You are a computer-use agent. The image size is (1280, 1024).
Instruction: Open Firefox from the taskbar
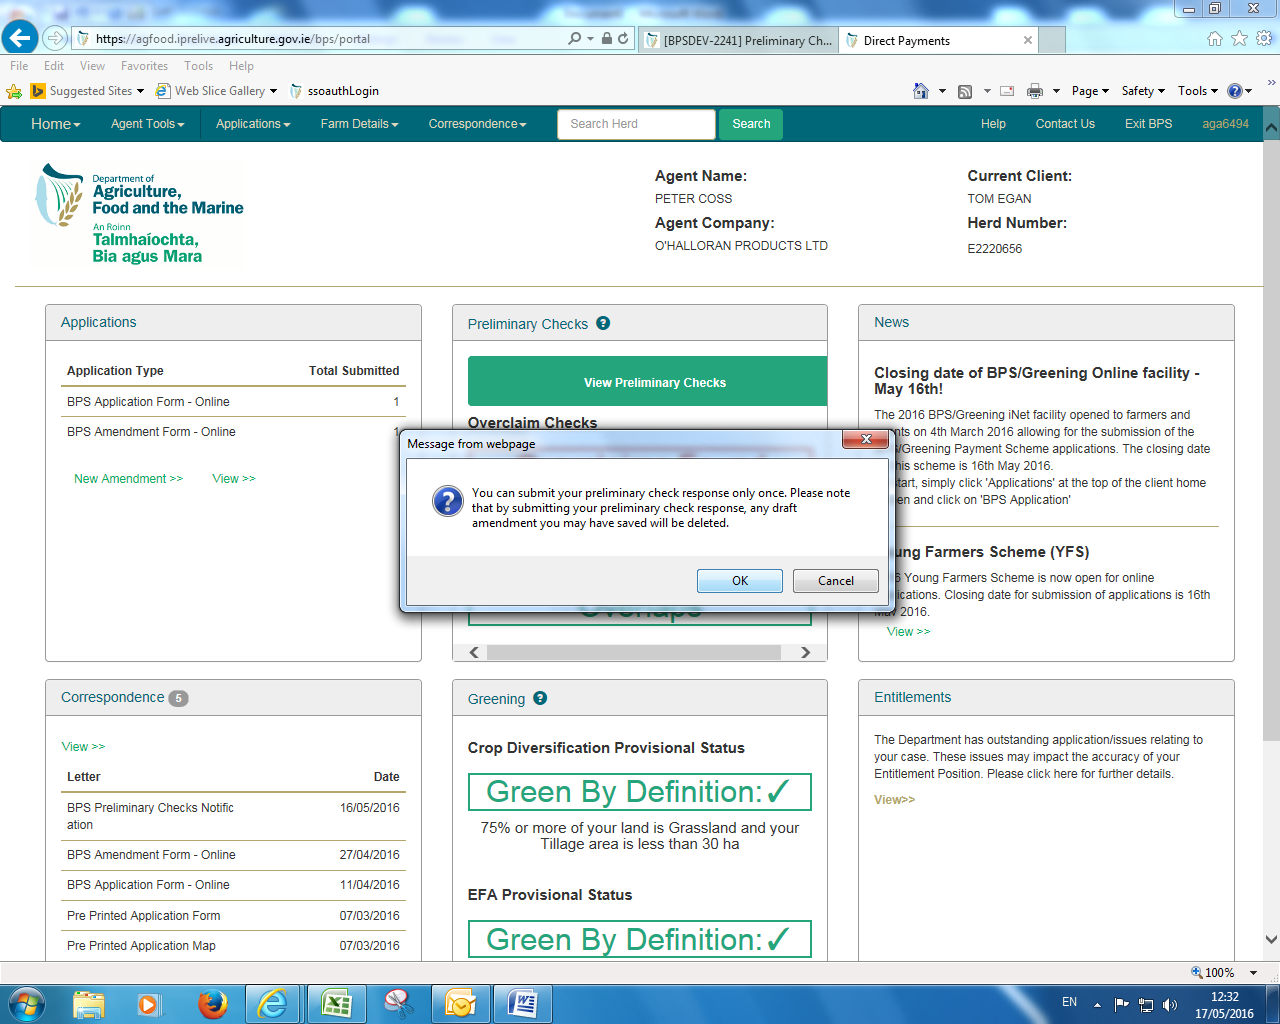point(212,1003)
